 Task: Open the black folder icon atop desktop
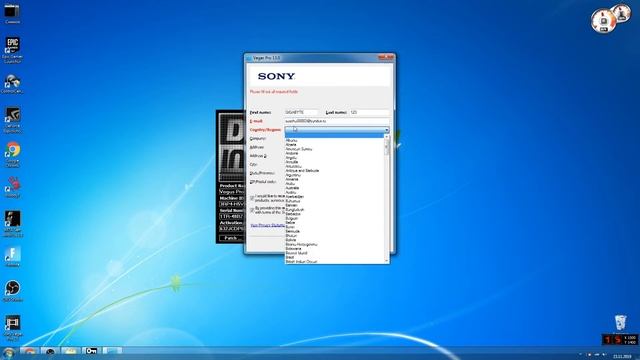pos(12,13)
